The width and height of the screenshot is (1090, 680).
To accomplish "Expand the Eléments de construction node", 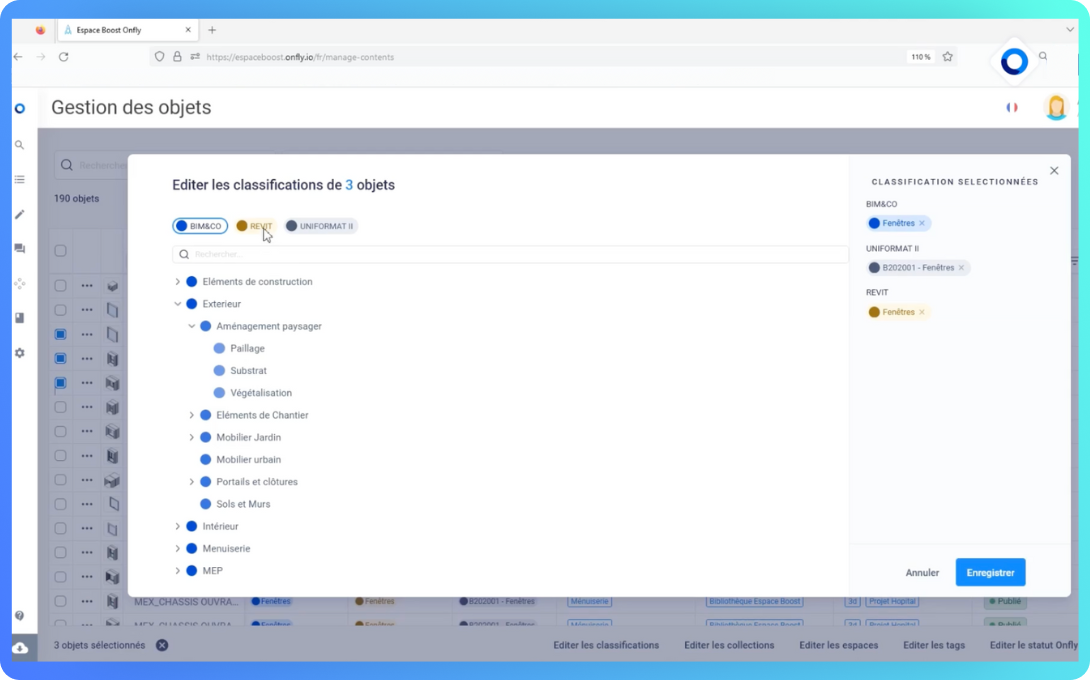I will (x=178, y=282).
